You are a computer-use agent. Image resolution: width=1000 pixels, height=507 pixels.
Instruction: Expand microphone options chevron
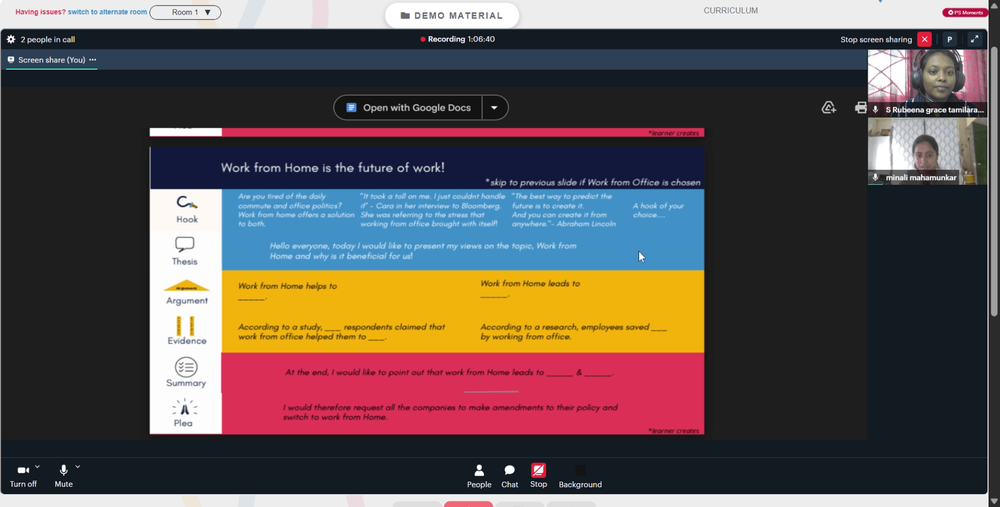point(77,467)
